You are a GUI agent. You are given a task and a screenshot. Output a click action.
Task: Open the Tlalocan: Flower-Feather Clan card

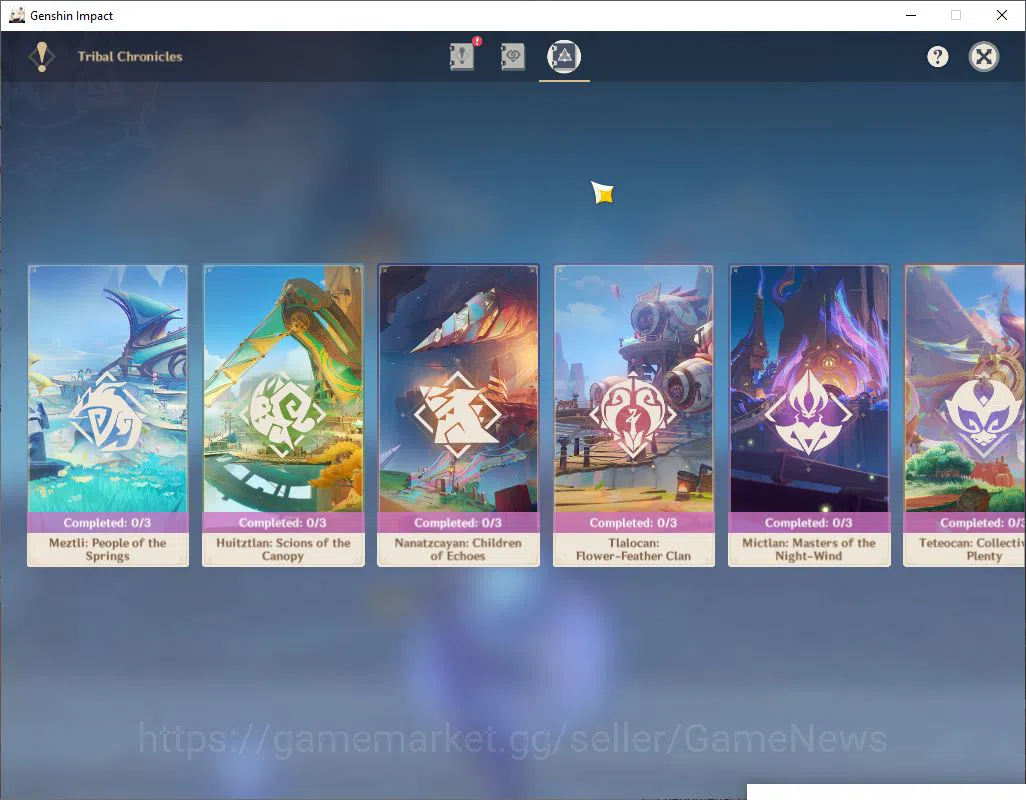[x=634, y=415]
